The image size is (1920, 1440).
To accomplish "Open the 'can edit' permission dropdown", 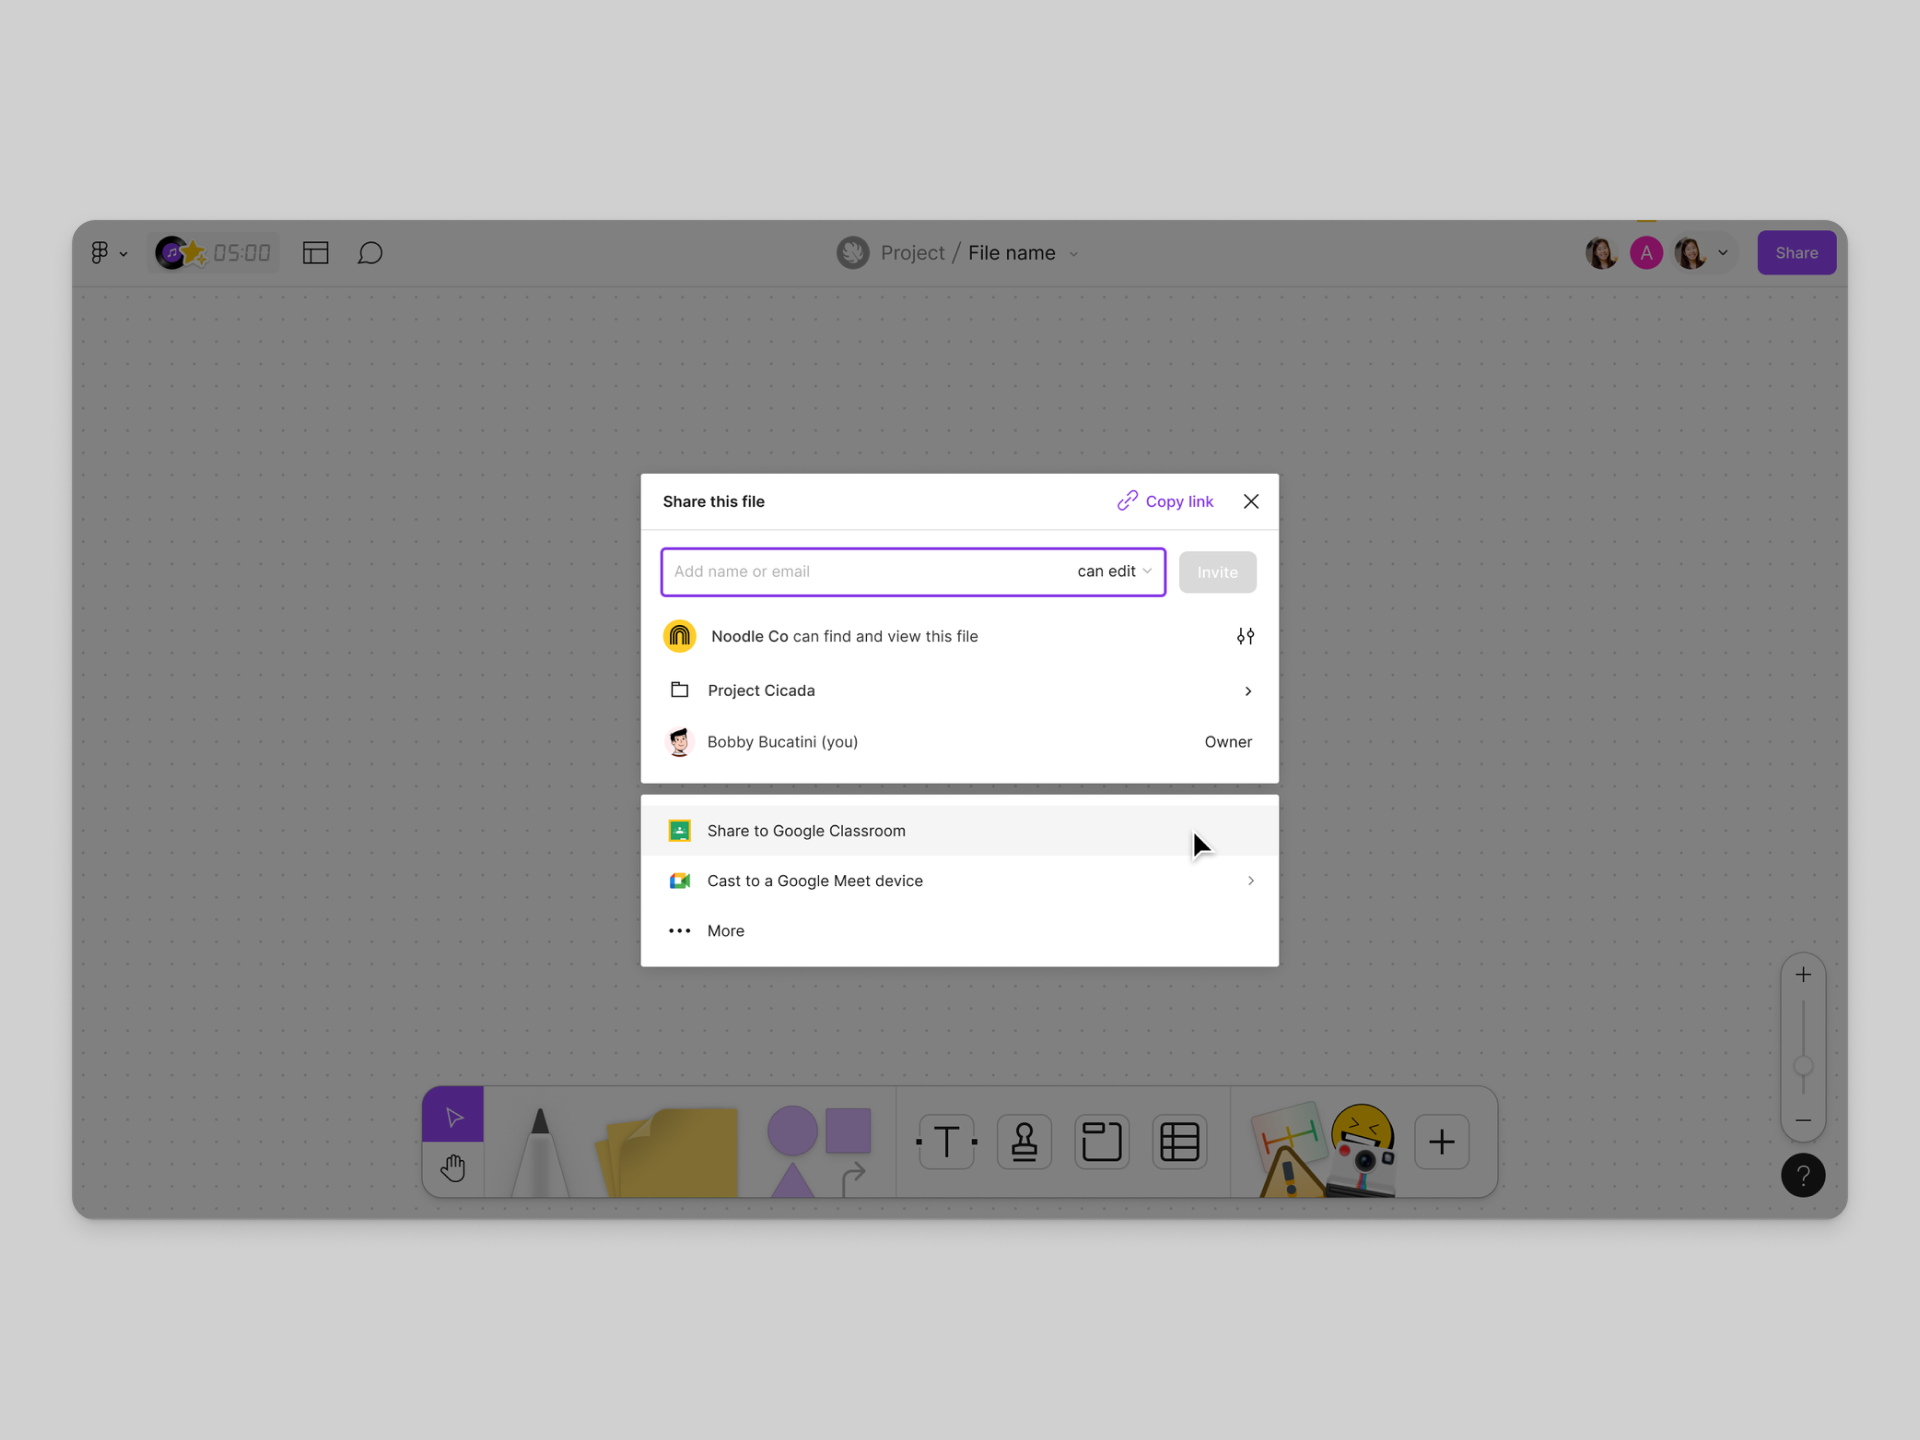I will (1114, 571).
